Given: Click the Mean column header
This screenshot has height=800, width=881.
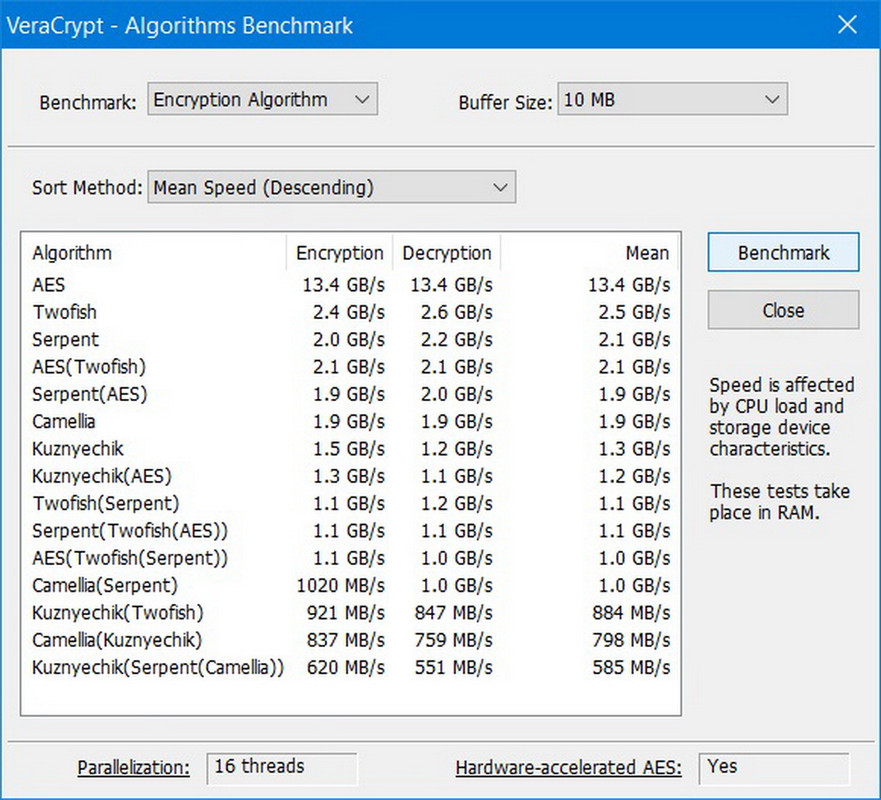Looking at the screenshot, I should tap(589, 253).
